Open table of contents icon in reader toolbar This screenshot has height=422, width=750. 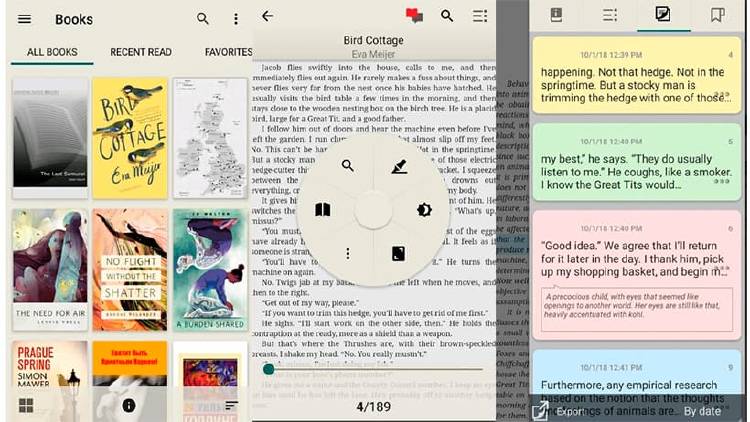[x=480, y=16]
